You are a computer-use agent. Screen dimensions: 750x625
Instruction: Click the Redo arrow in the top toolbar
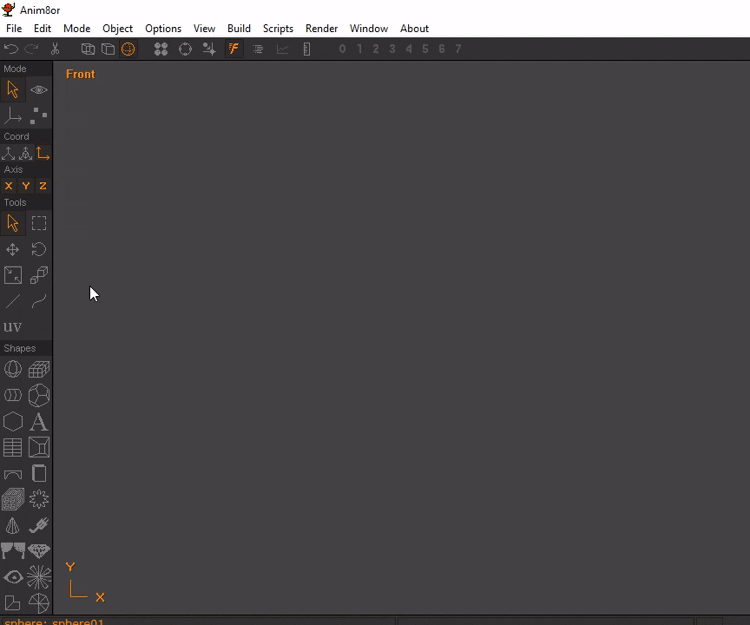tap(31, 49)
